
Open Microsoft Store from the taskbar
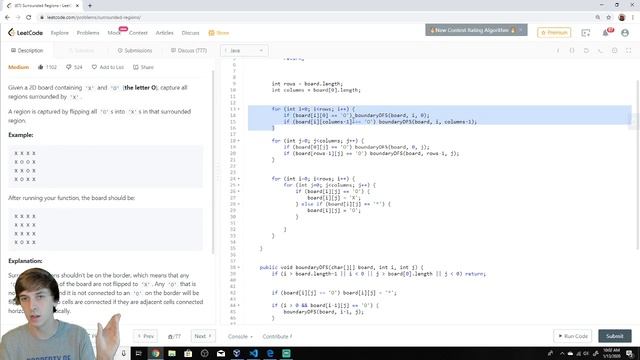(x=188, y=353)
